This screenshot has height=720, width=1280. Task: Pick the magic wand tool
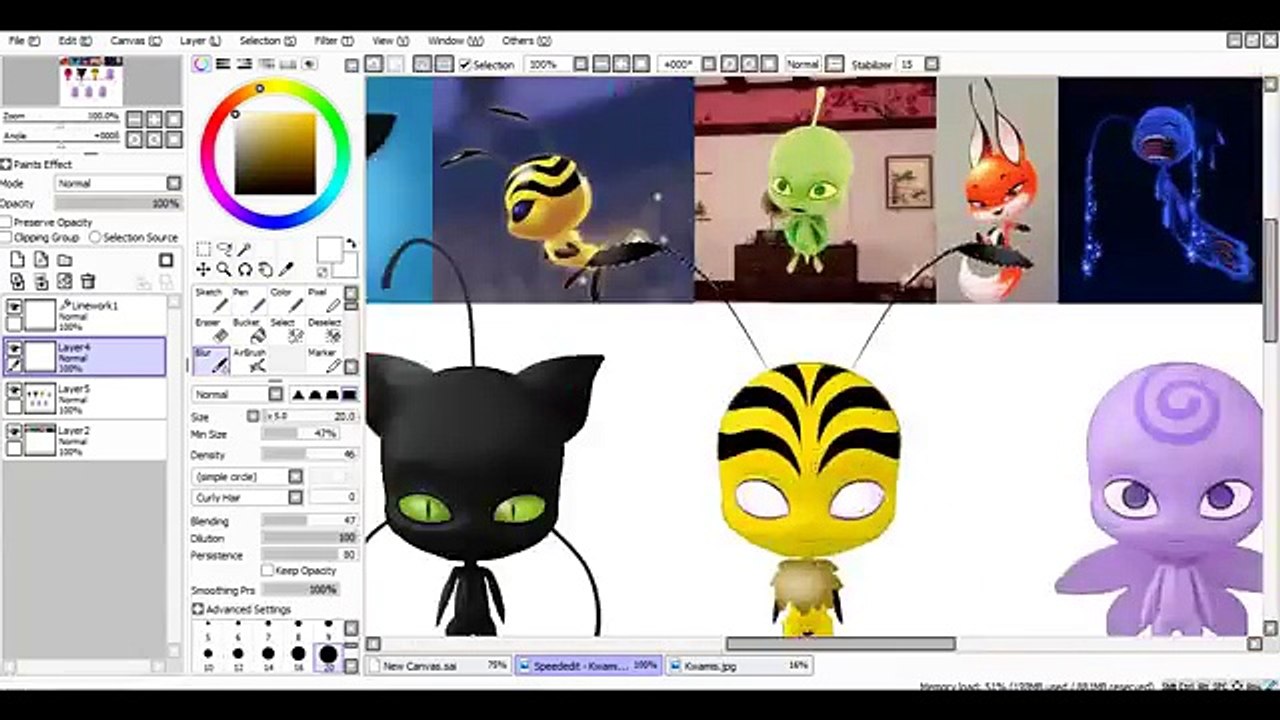tap(244, 249)
